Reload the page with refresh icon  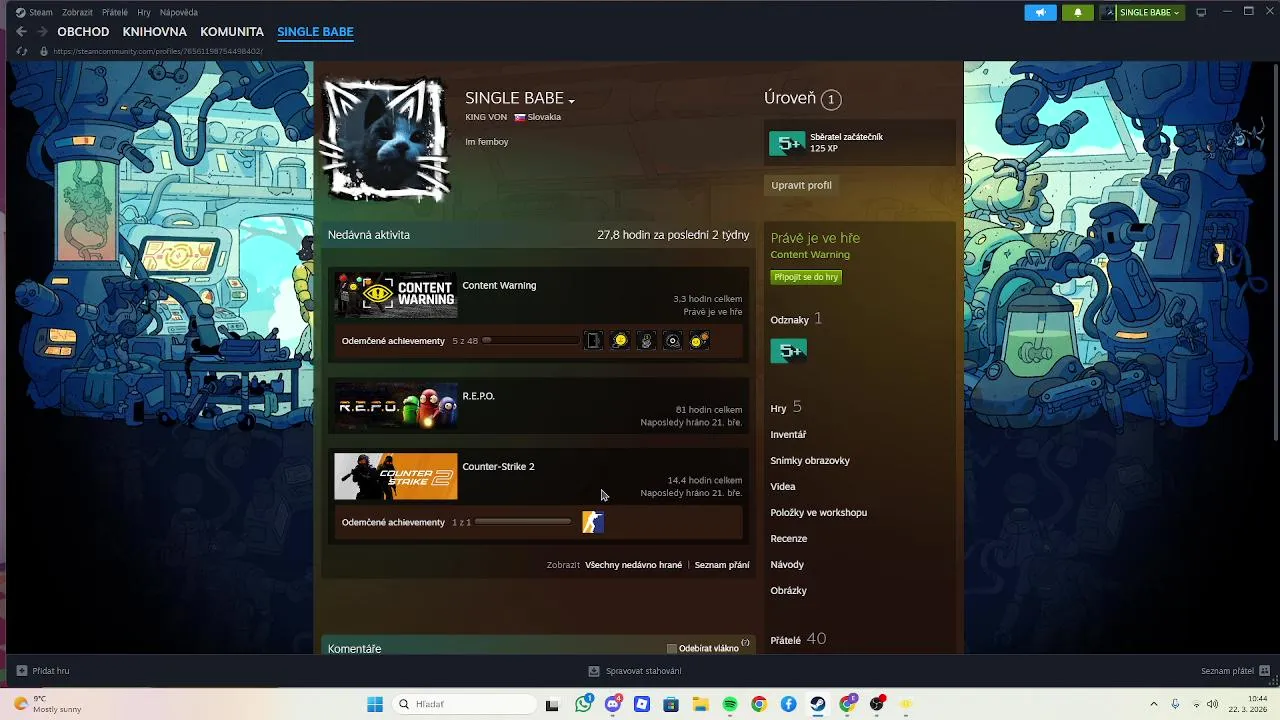(22, 51)
